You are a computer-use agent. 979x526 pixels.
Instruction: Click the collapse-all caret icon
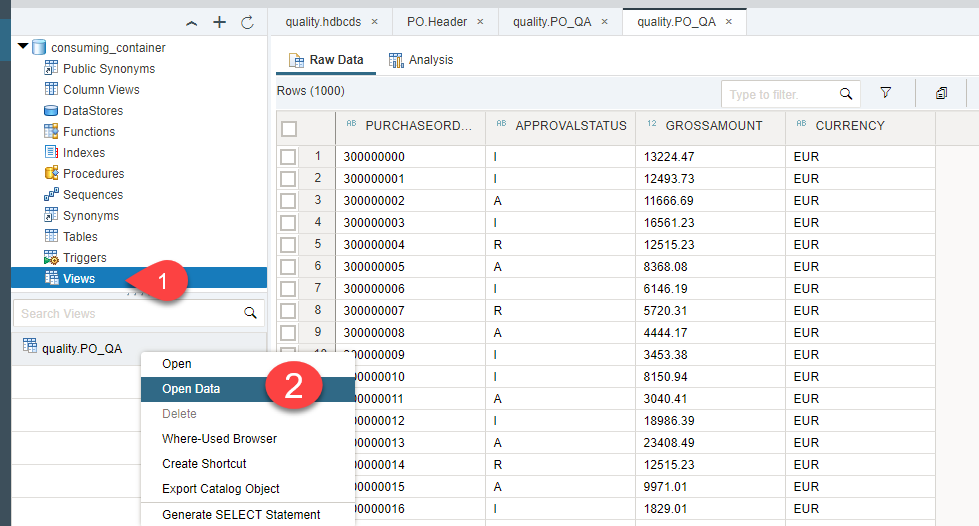(192, 23)
